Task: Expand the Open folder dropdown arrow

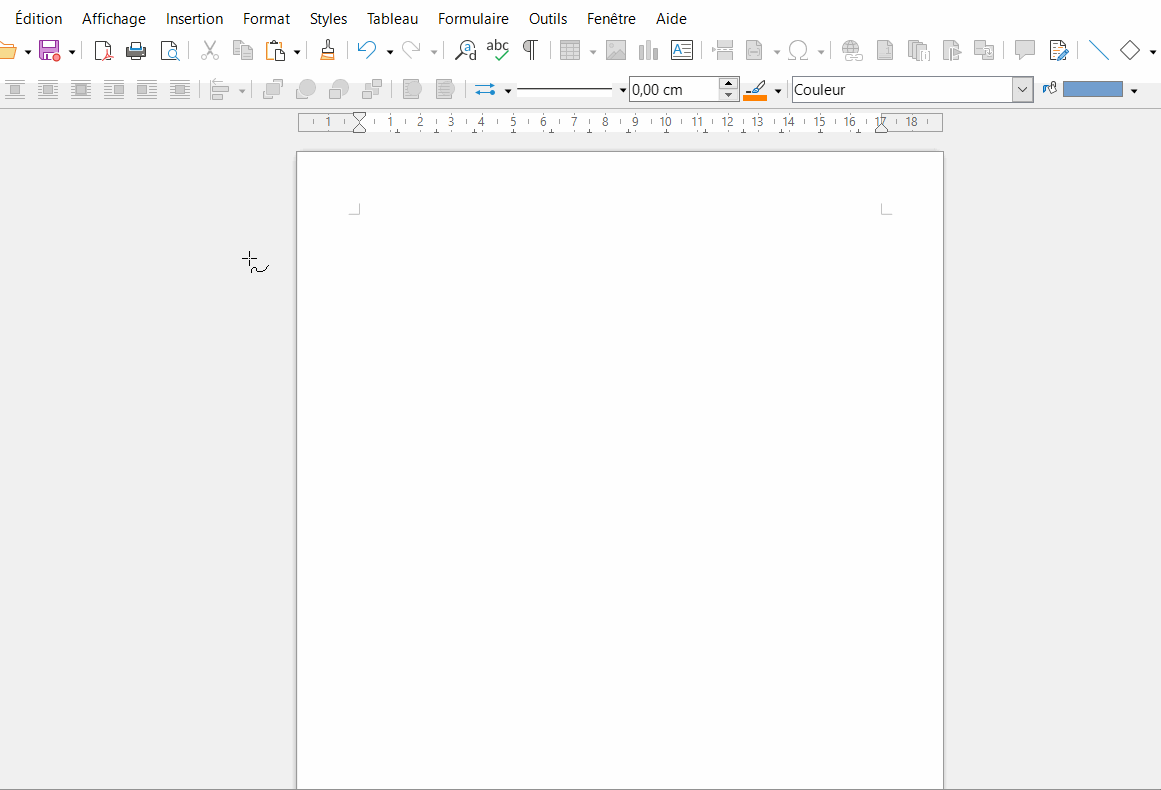Action: 28,52
